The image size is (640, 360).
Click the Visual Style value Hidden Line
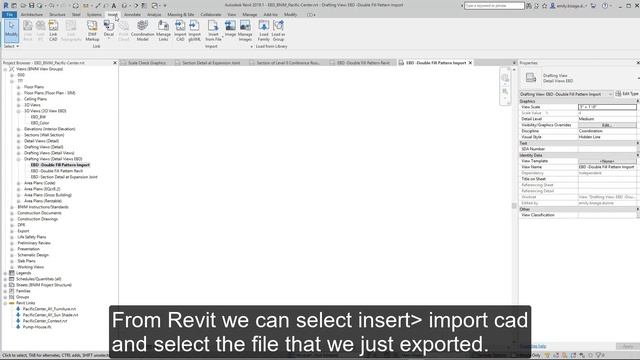[x=607, y=137]
